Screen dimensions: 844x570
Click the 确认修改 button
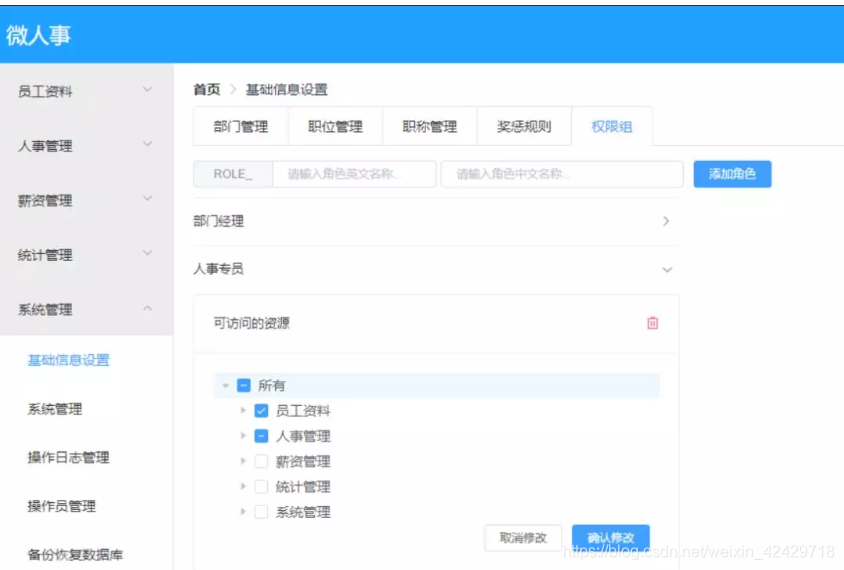click(x=611, y=538)
